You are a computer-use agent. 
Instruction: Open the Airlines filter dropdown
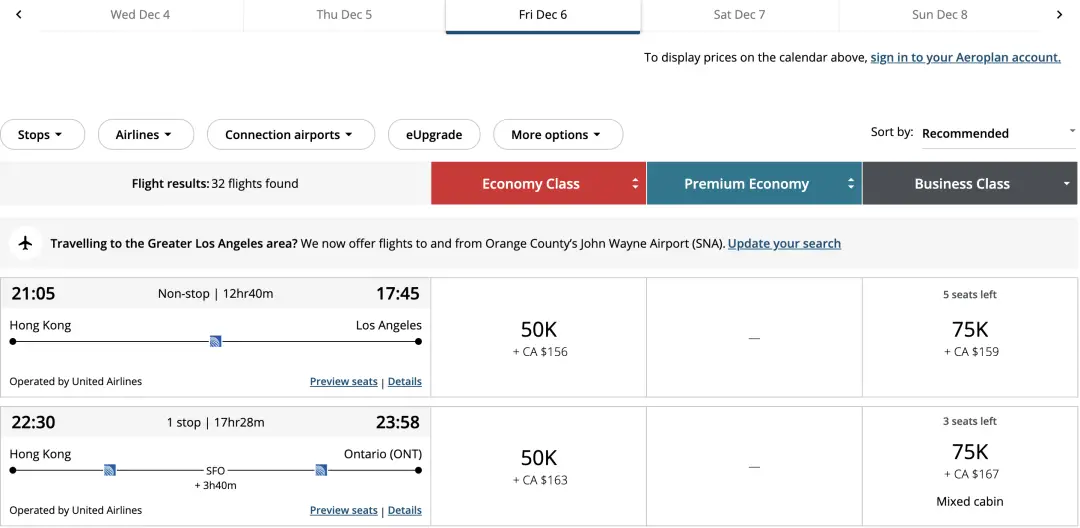click(145, 135)
